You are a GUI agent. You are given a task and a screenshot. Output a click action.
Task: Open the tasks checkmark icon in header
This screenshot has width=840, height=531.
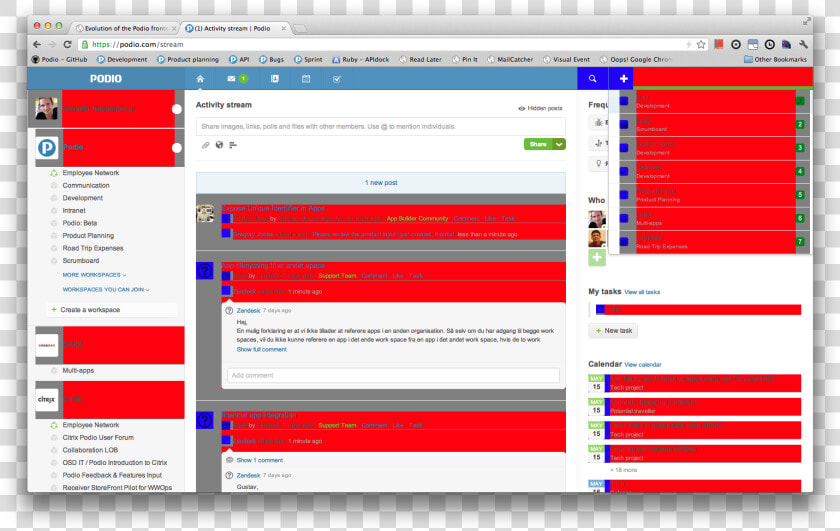(x=337, y=79)
